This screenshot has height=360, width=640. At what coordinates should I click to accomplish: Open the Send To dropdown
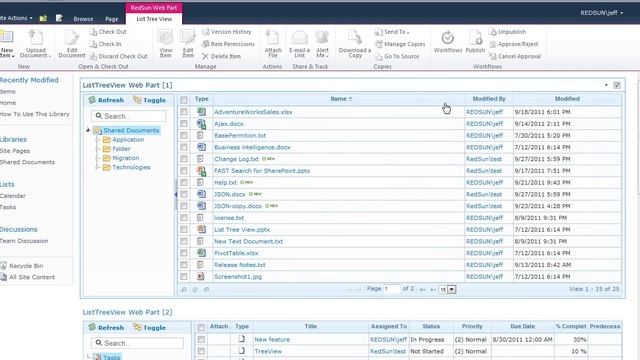pyautogui.click(x=392, y=32)
